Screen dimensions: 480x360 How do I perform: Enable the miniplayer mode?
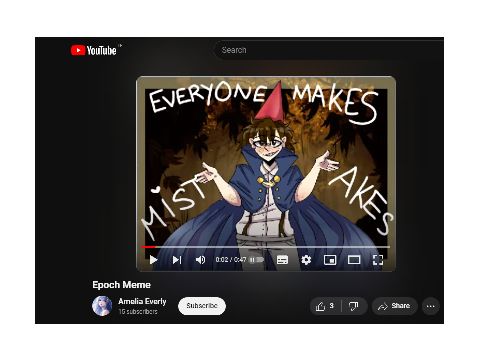pyautogui.click(x=330, y=260)
